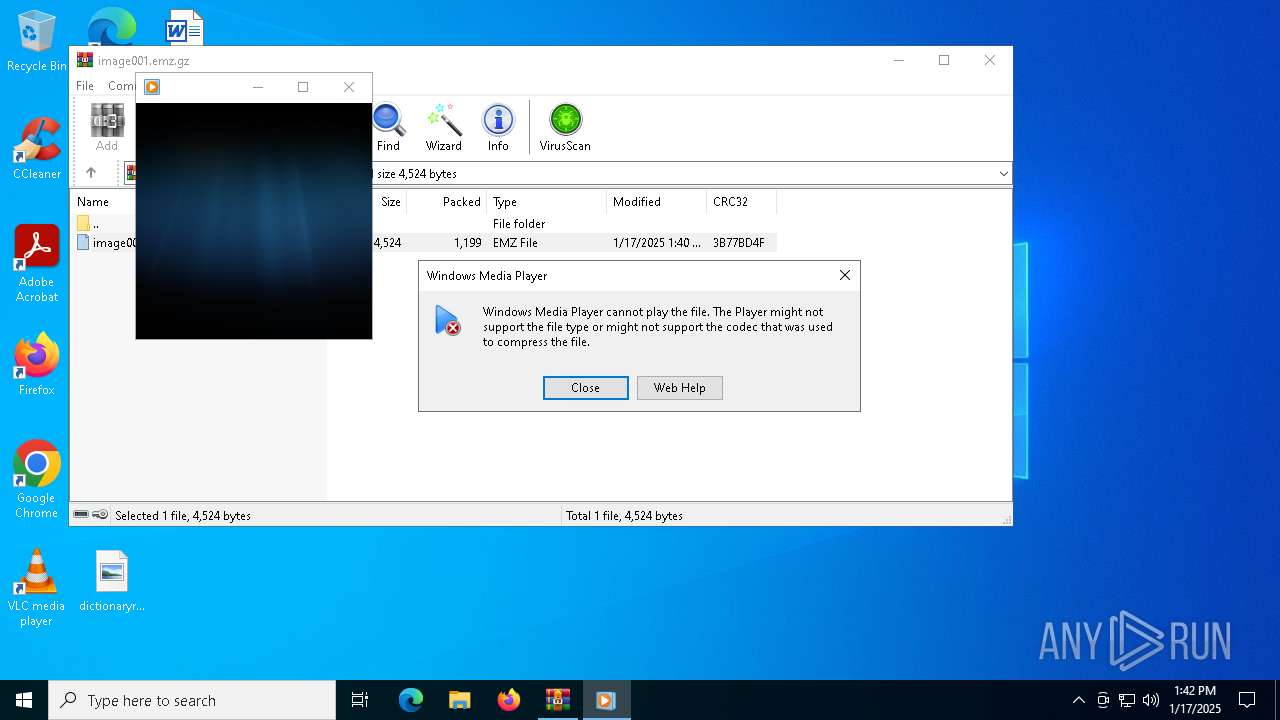The image size is (1280, 720).
Task: Click the CRC32 value 3B77BD4F
Action: pyautogui.click(x=739, y=243)
